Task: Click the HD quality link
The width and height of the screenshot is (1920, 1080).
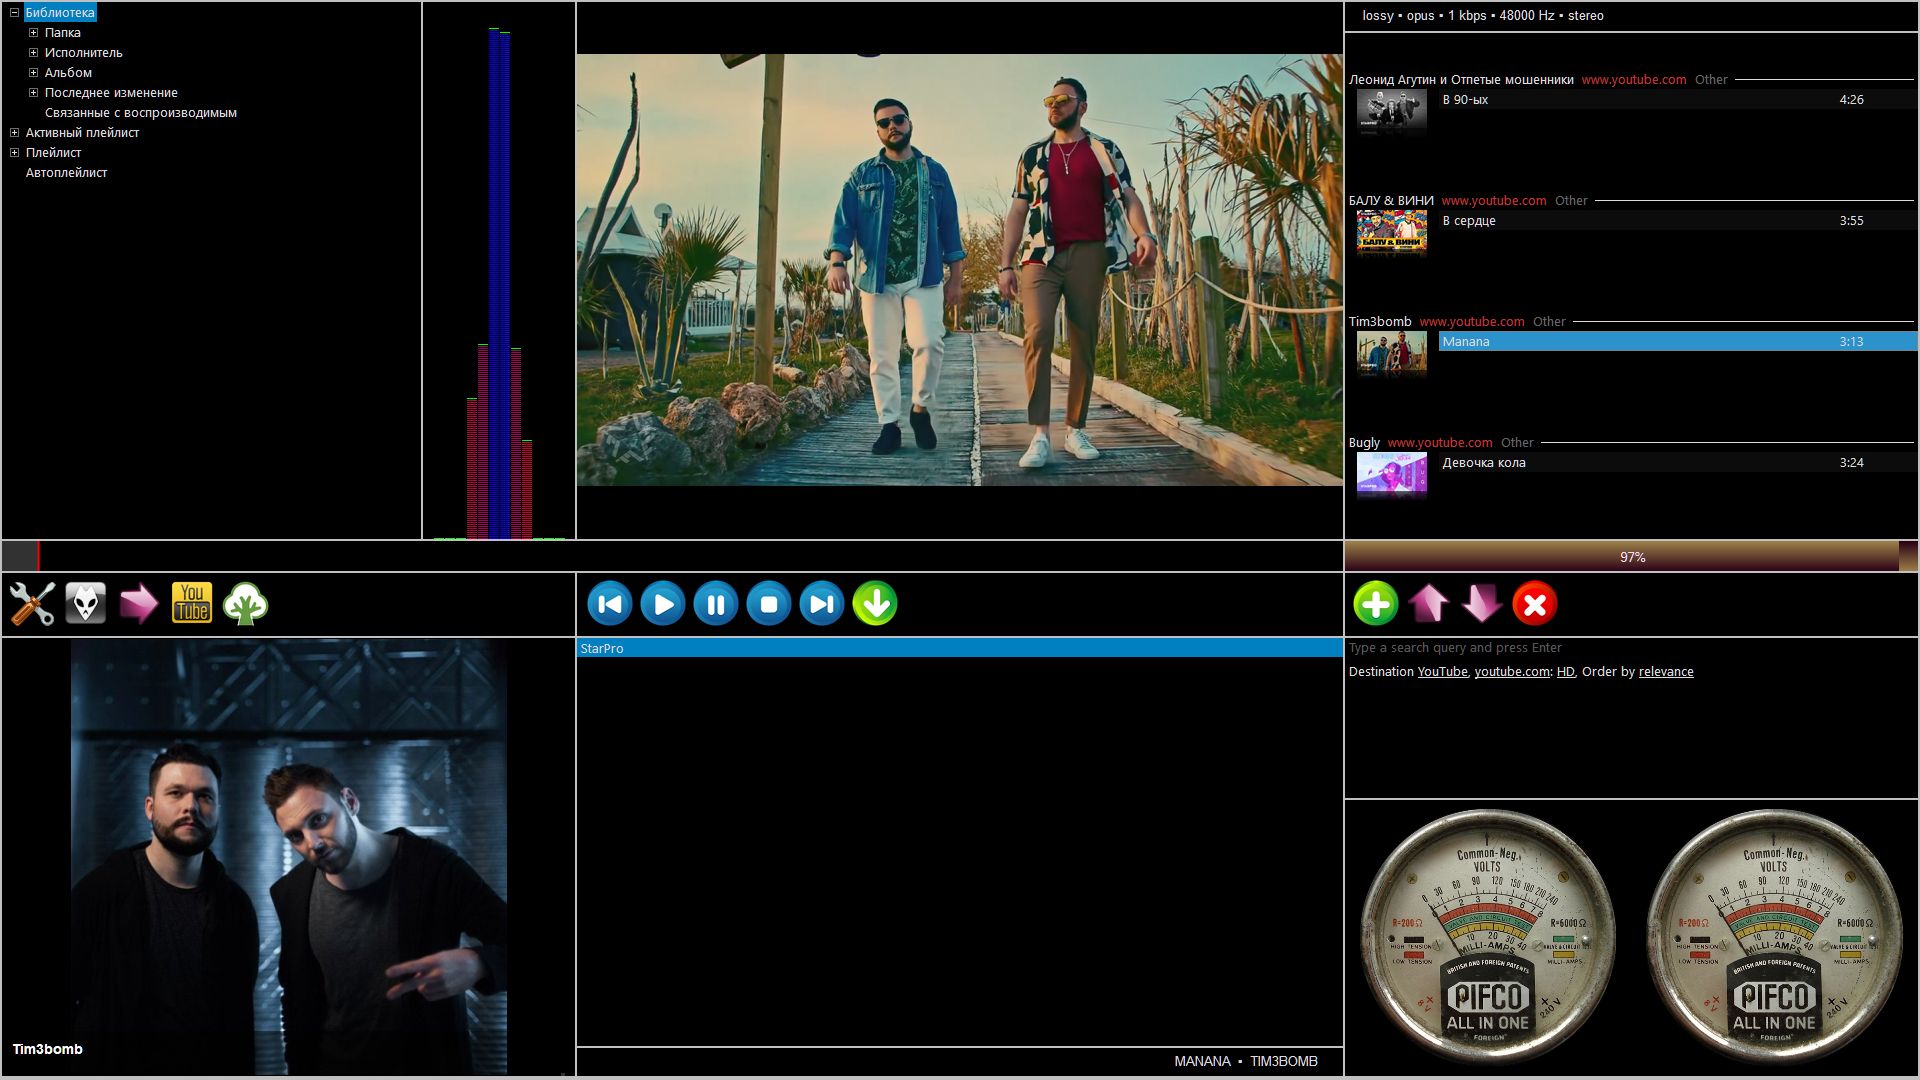Action: tap(1565, 672)
